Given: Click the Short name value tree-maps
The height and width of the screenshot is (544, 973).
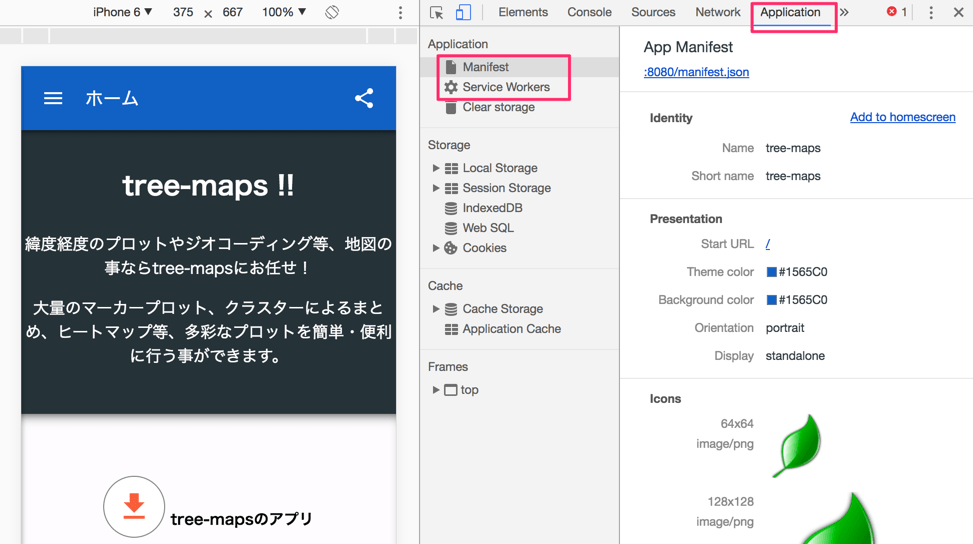Looking at the screenshot, I should click(793, 176).
